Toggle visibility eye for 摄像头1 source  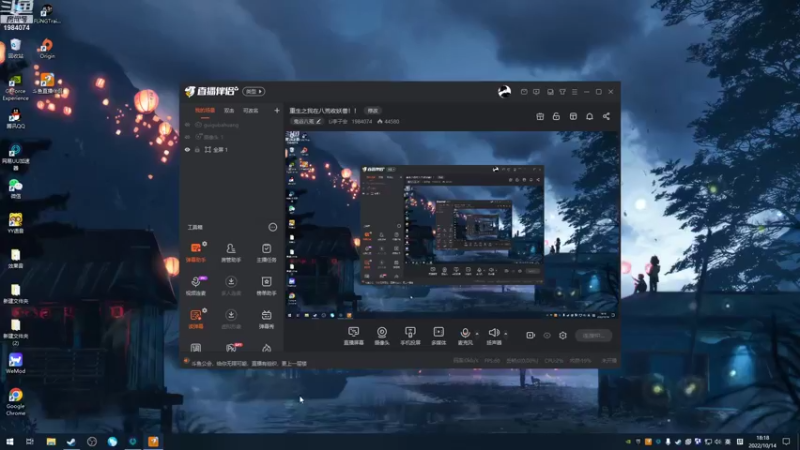[187, 137]
